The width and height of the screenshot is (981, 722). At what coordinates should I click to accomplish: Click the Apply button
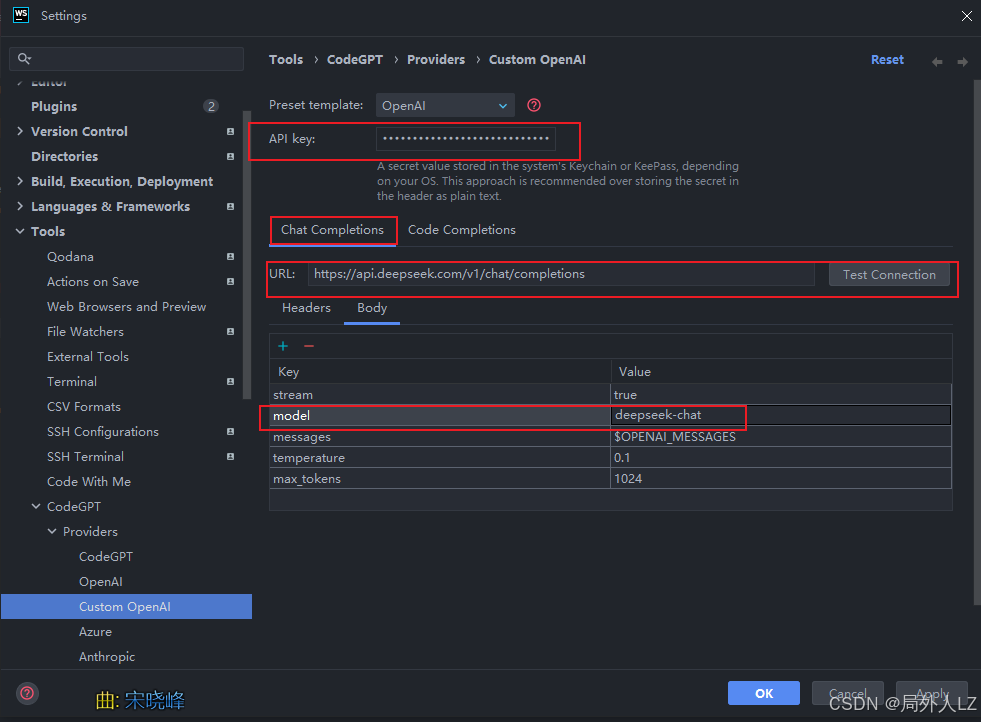tap(932, 693)
